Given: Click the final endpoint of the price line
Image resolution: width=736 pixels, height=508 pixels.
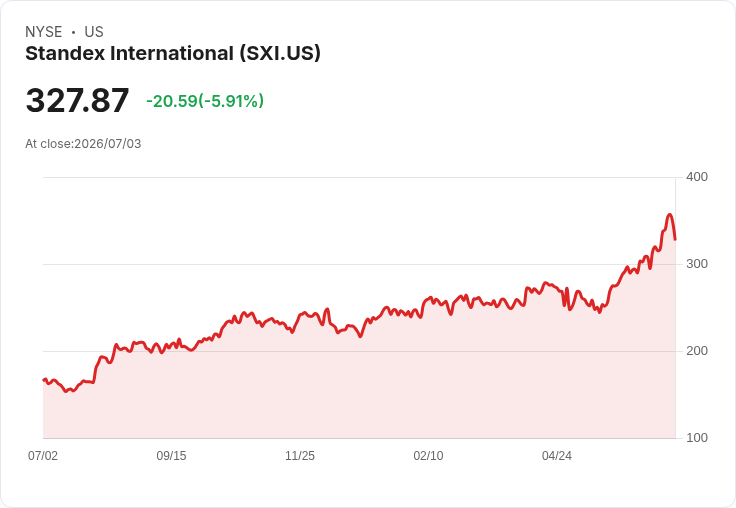Looking at the screenshot, I should coord(675,239).
